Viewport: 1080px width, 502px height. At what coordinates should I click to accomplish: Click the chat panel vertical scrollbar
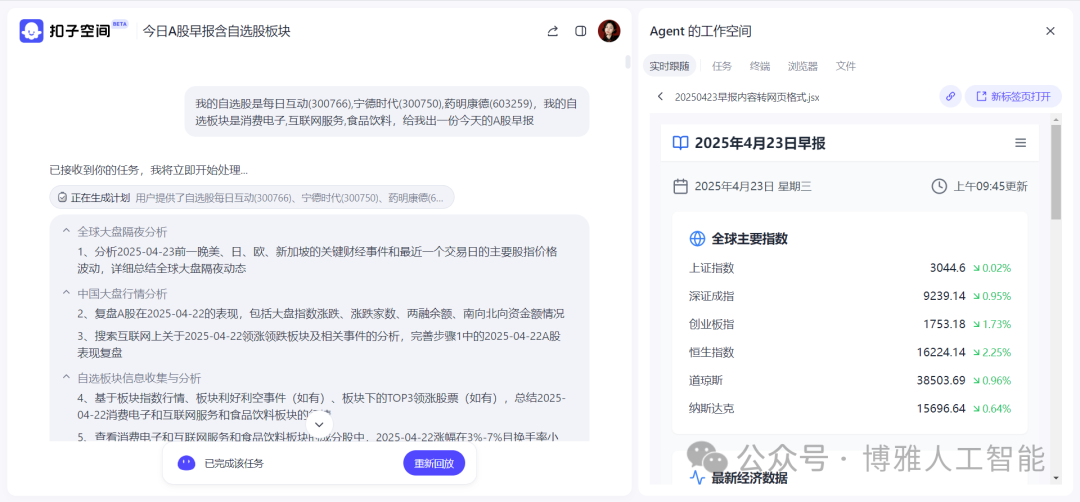(627, 62)
